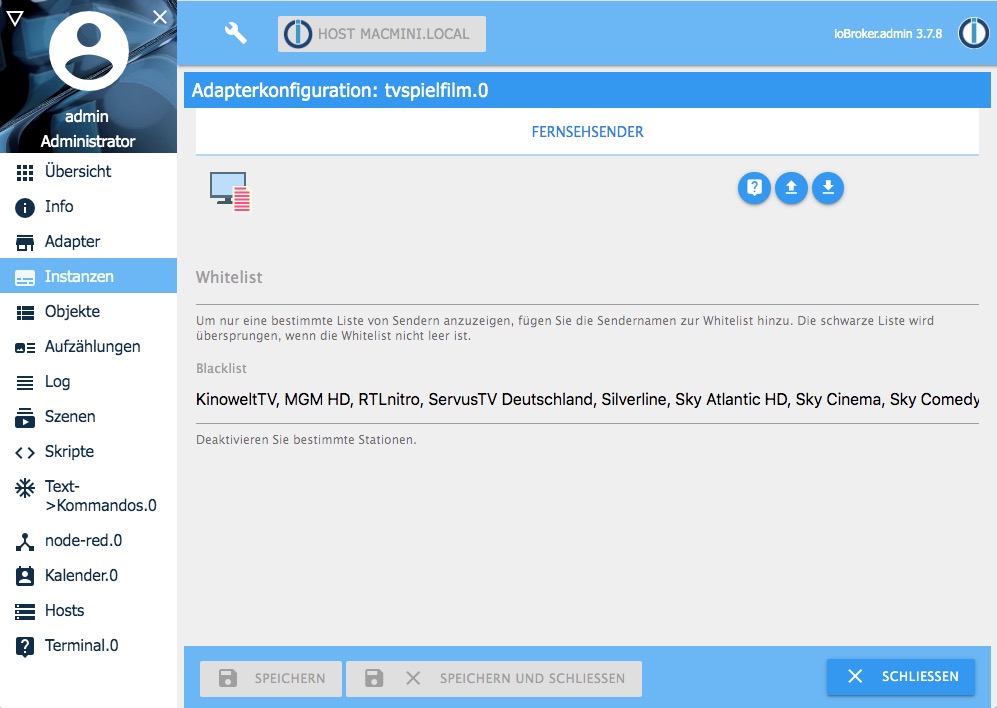Click the Instanzen icon in sidebar

25,277
